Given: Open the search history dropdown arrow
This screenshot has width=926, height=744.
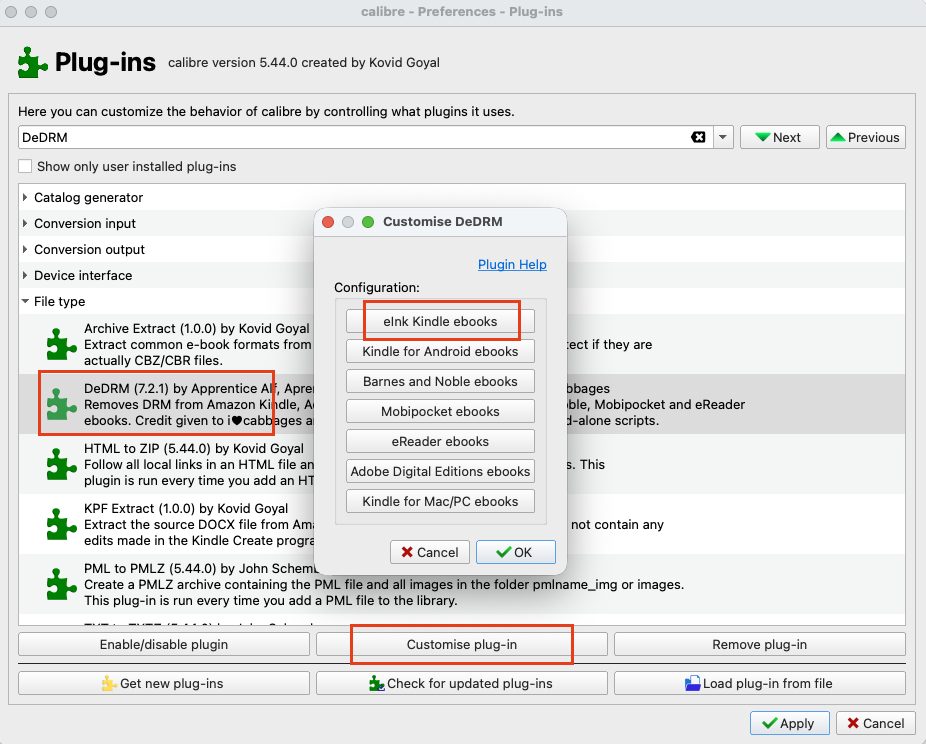Looking at the screenshot, I should coord(723,137).
